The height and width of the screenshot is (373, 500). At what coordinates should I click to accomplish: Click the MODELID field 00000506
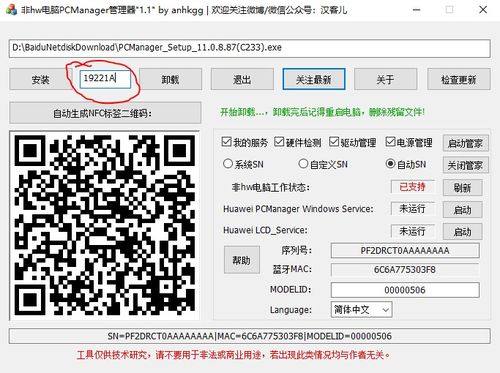[405, 290]
